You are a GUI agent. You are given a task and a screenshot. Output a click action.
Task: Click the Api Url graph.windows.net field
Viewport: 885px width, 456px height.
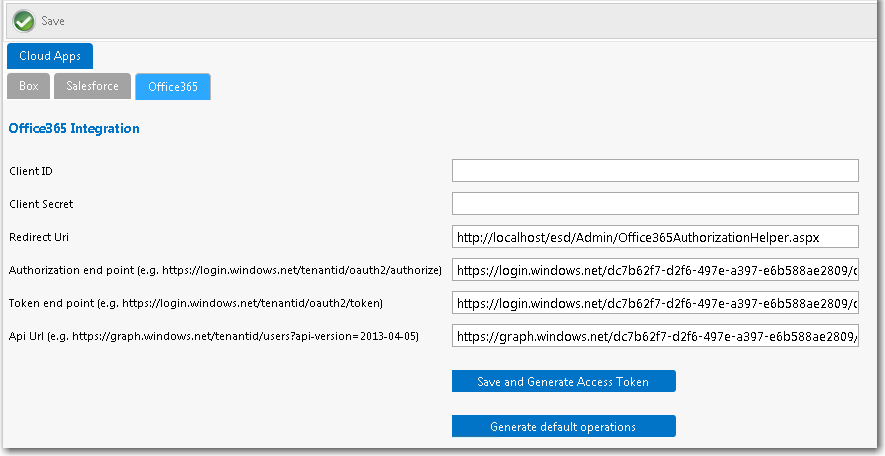pyautogui.click(x=654, y=336)
